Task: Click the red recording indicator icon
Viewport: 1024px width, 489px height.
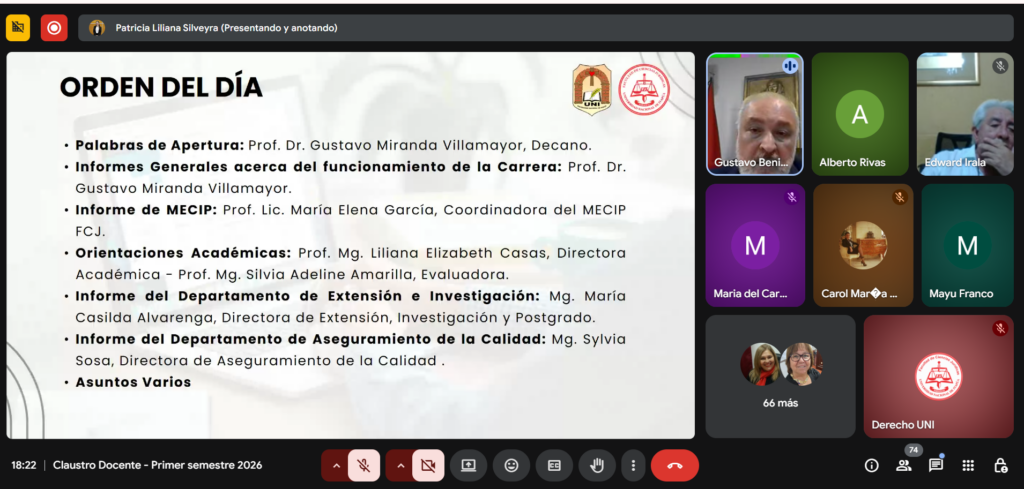Action: [x=54, y=28]
